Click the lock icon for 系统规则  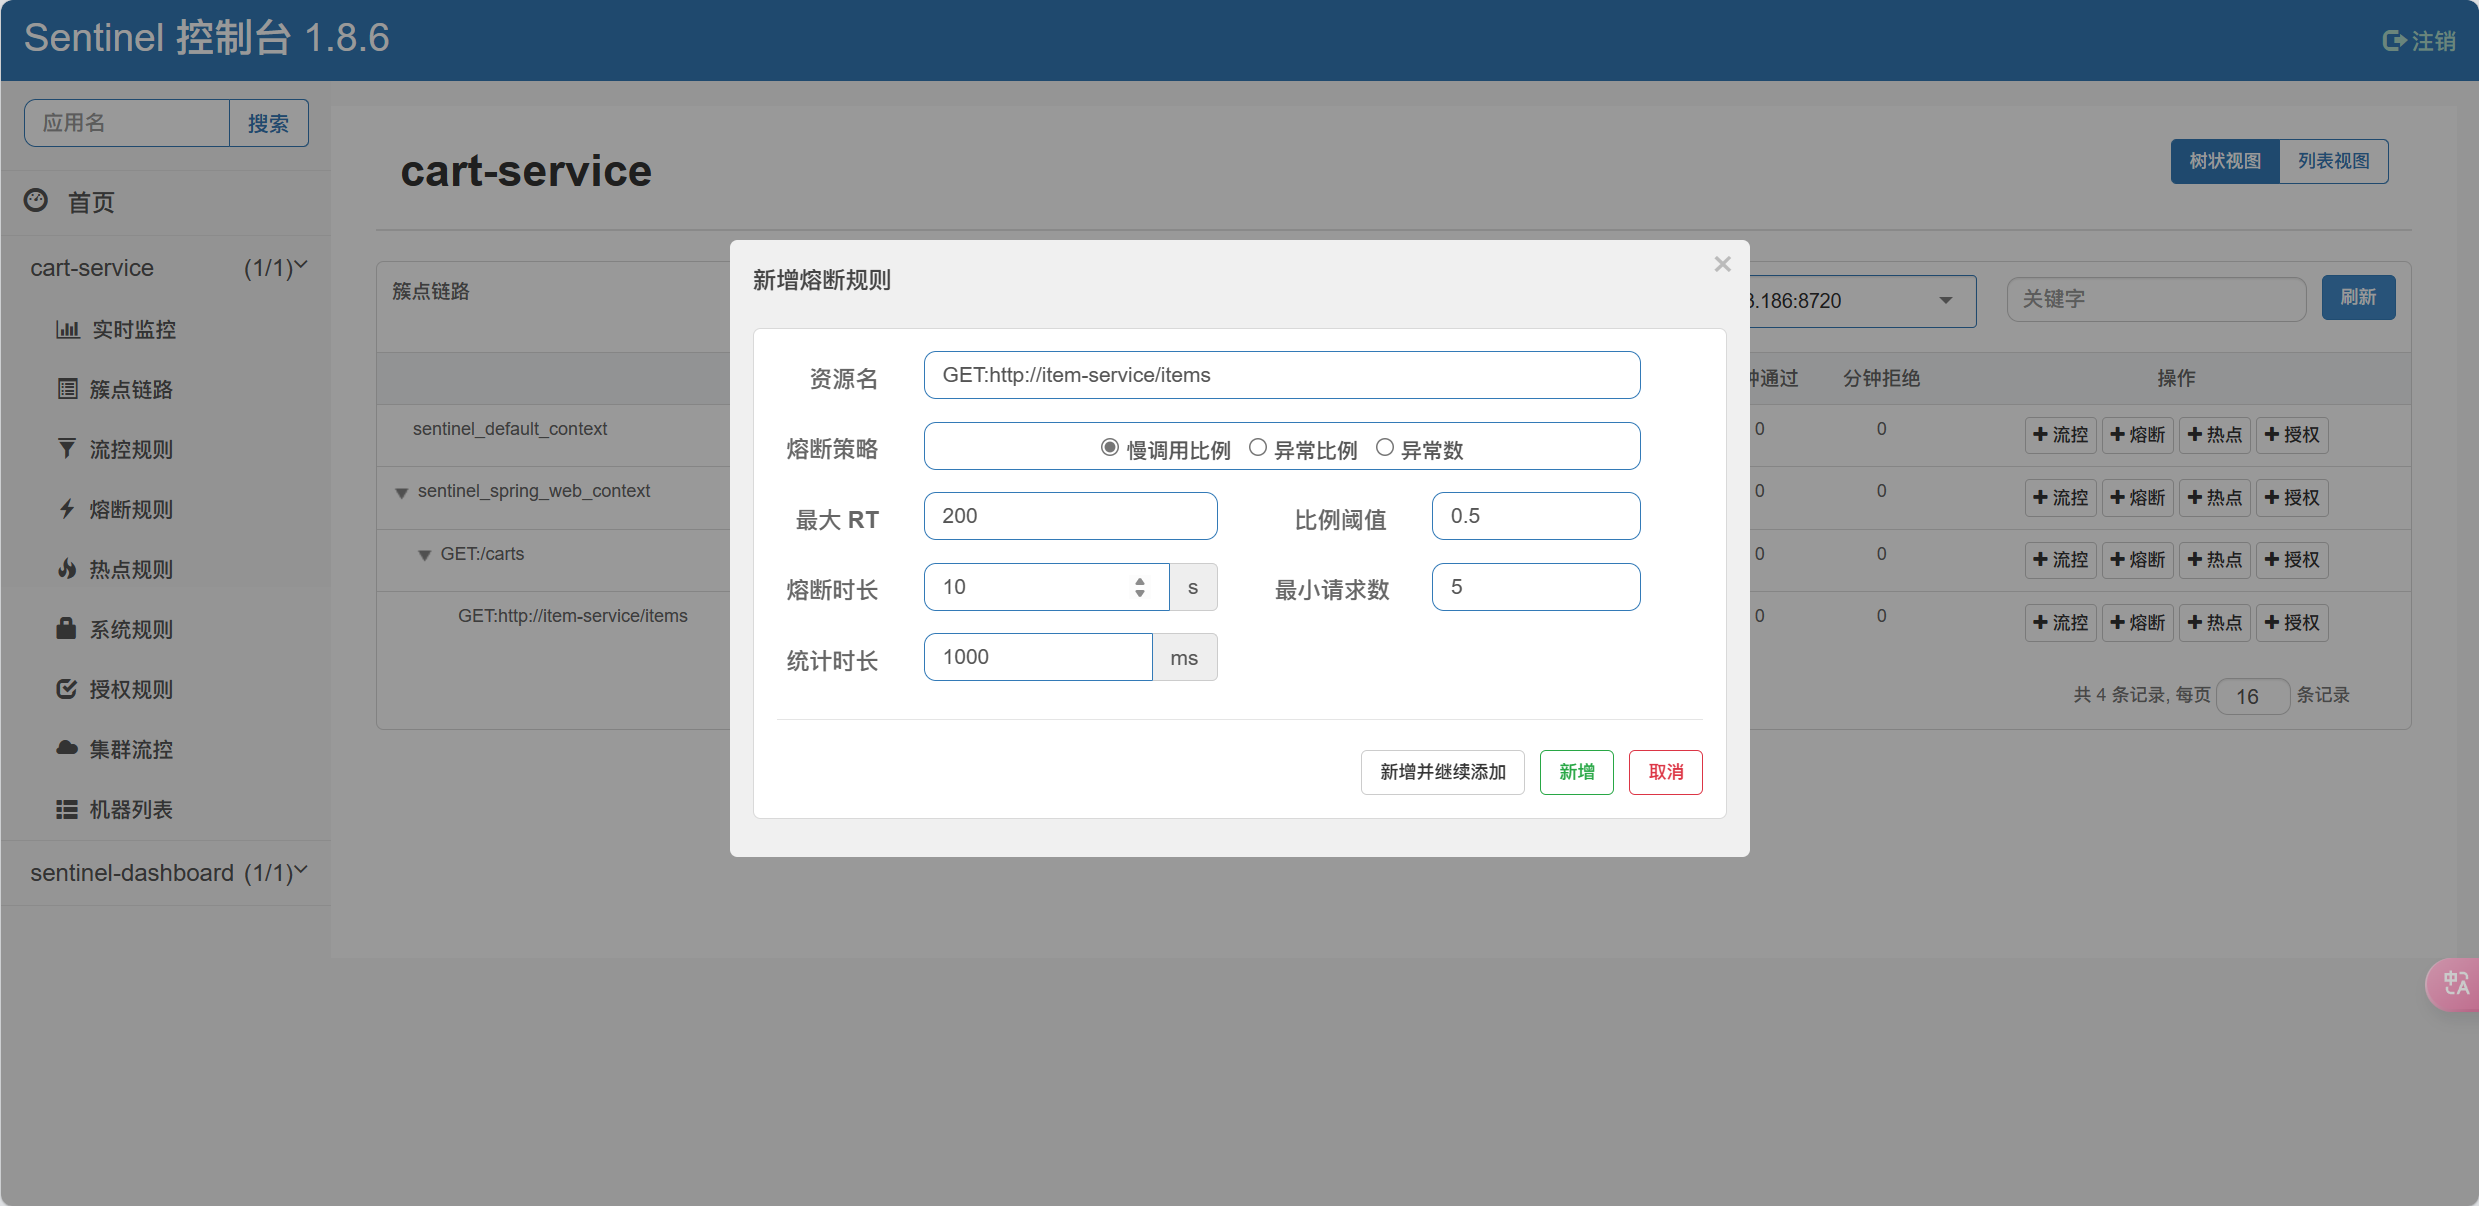point(67,629)
